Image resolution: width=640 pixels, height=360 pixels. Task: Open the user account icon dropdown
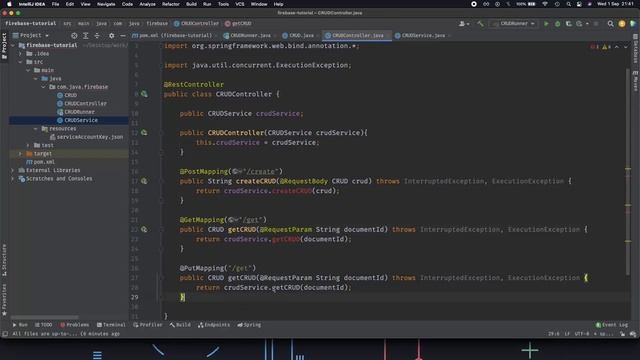464,24
